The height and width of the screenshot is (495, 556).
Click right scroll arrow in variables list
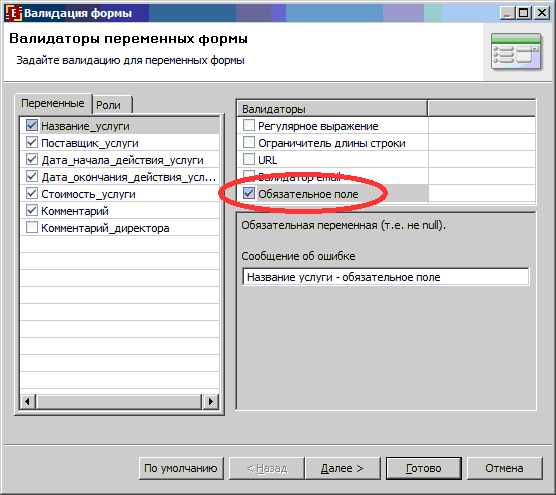pos(211,401)
